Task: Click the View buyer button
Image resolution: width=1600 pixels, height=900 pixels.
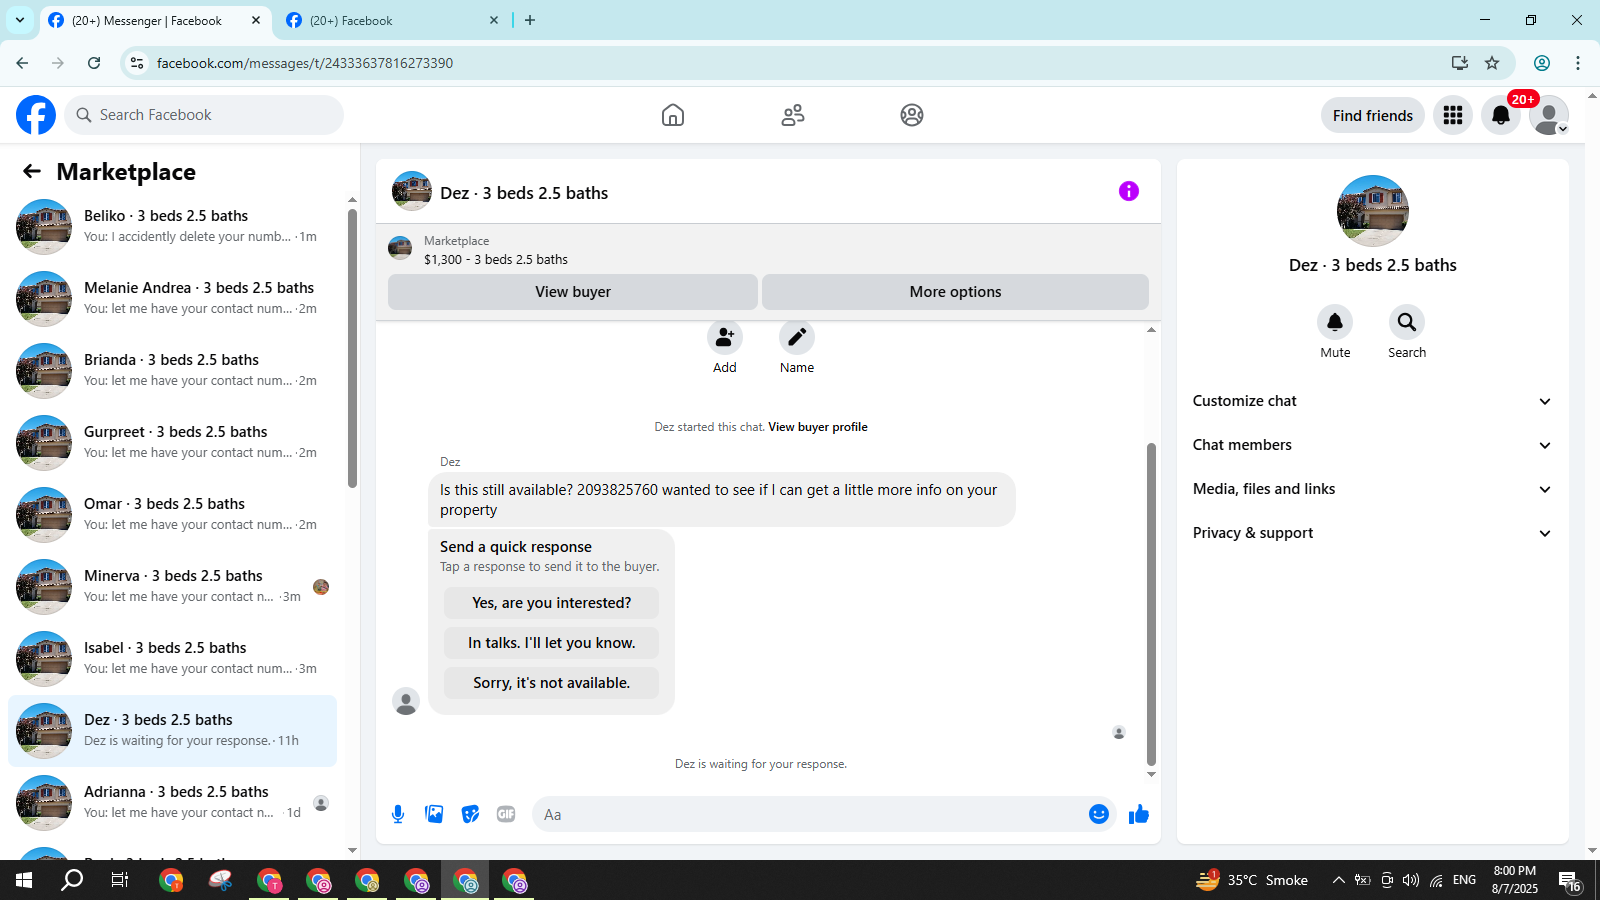Action: click(573, 292)
